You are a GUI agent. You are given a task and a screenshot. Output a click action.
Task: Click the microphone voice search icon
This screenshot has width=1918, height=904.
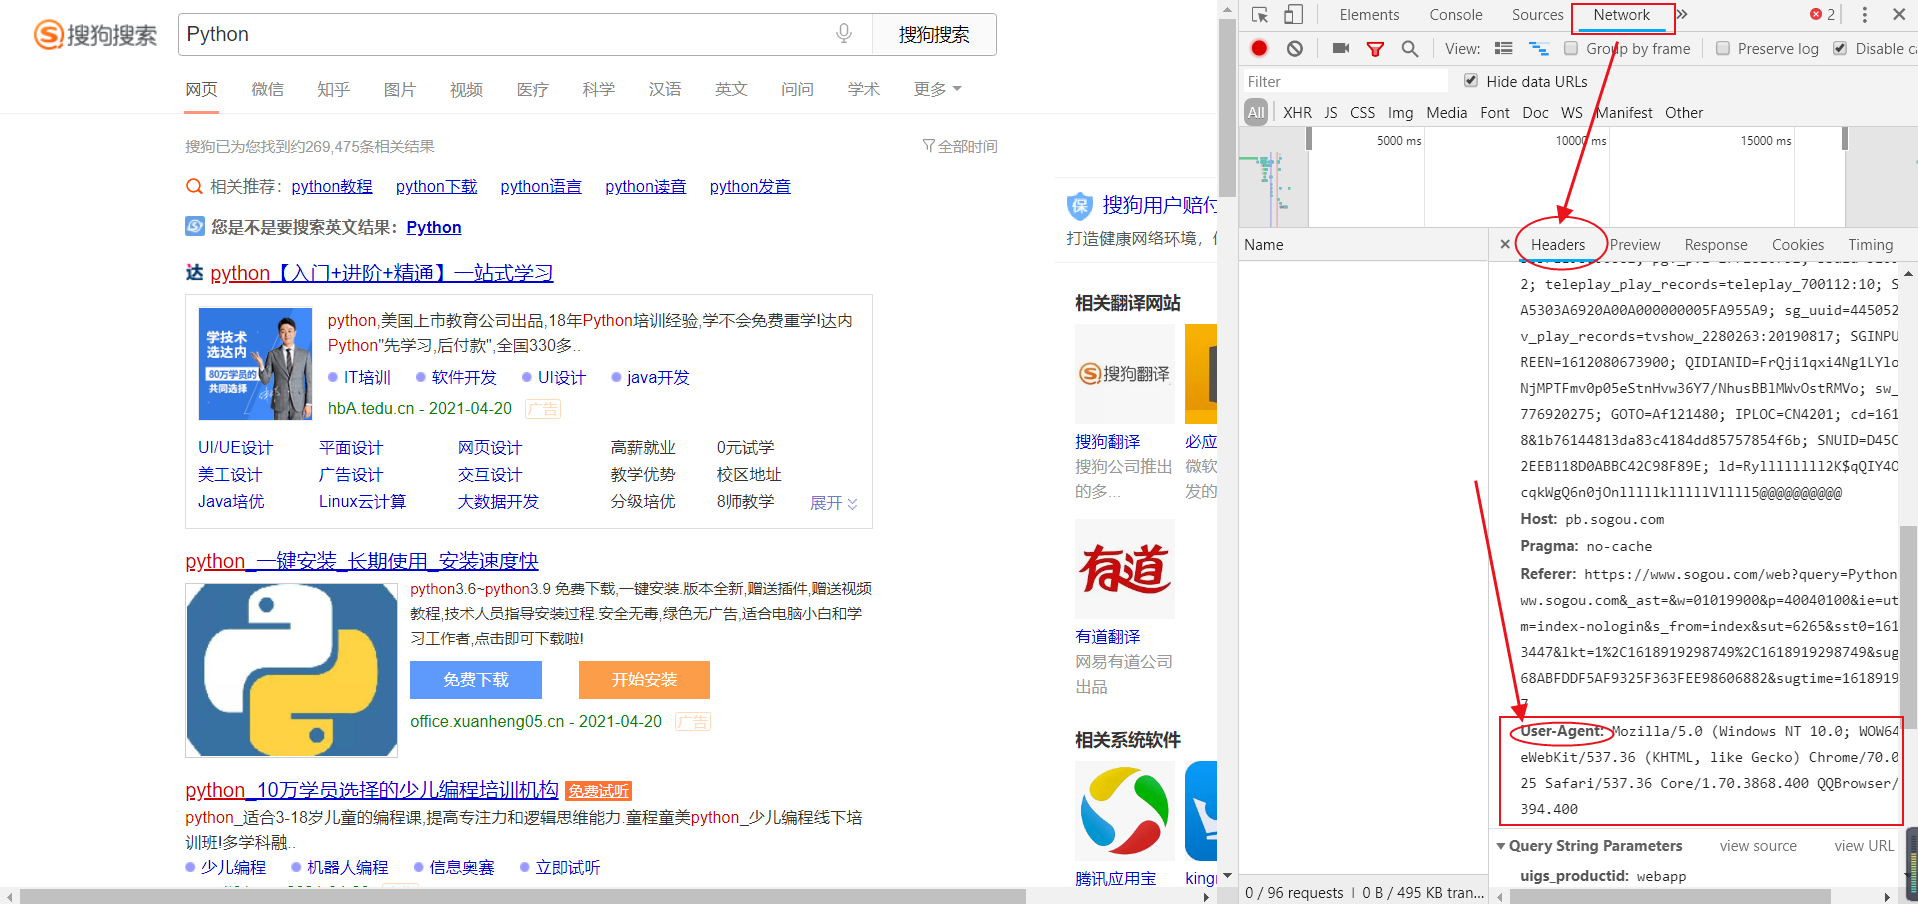point(844,34)
